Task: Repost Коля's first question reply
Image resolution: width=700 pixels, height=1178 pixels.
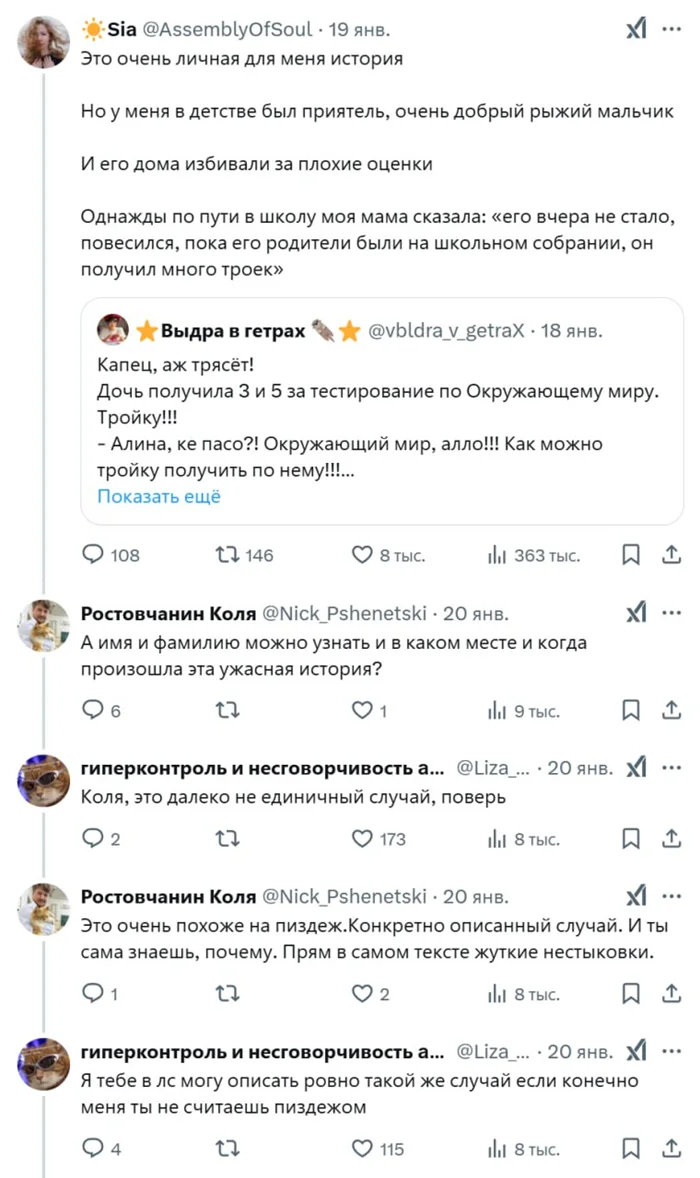Action: (x=228, y=711)
